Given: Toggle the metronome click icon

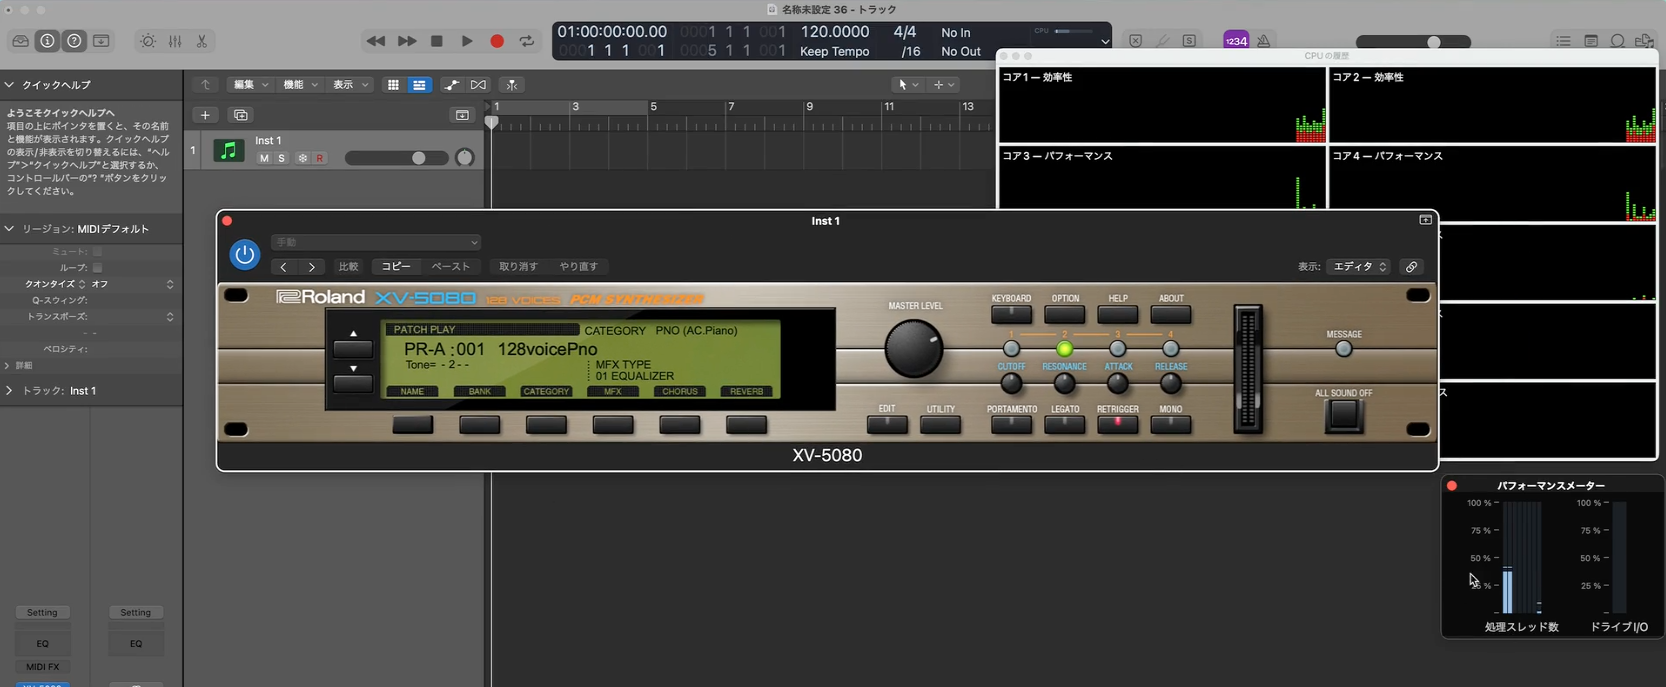Looking at the screenshot, I should 1264,41.
